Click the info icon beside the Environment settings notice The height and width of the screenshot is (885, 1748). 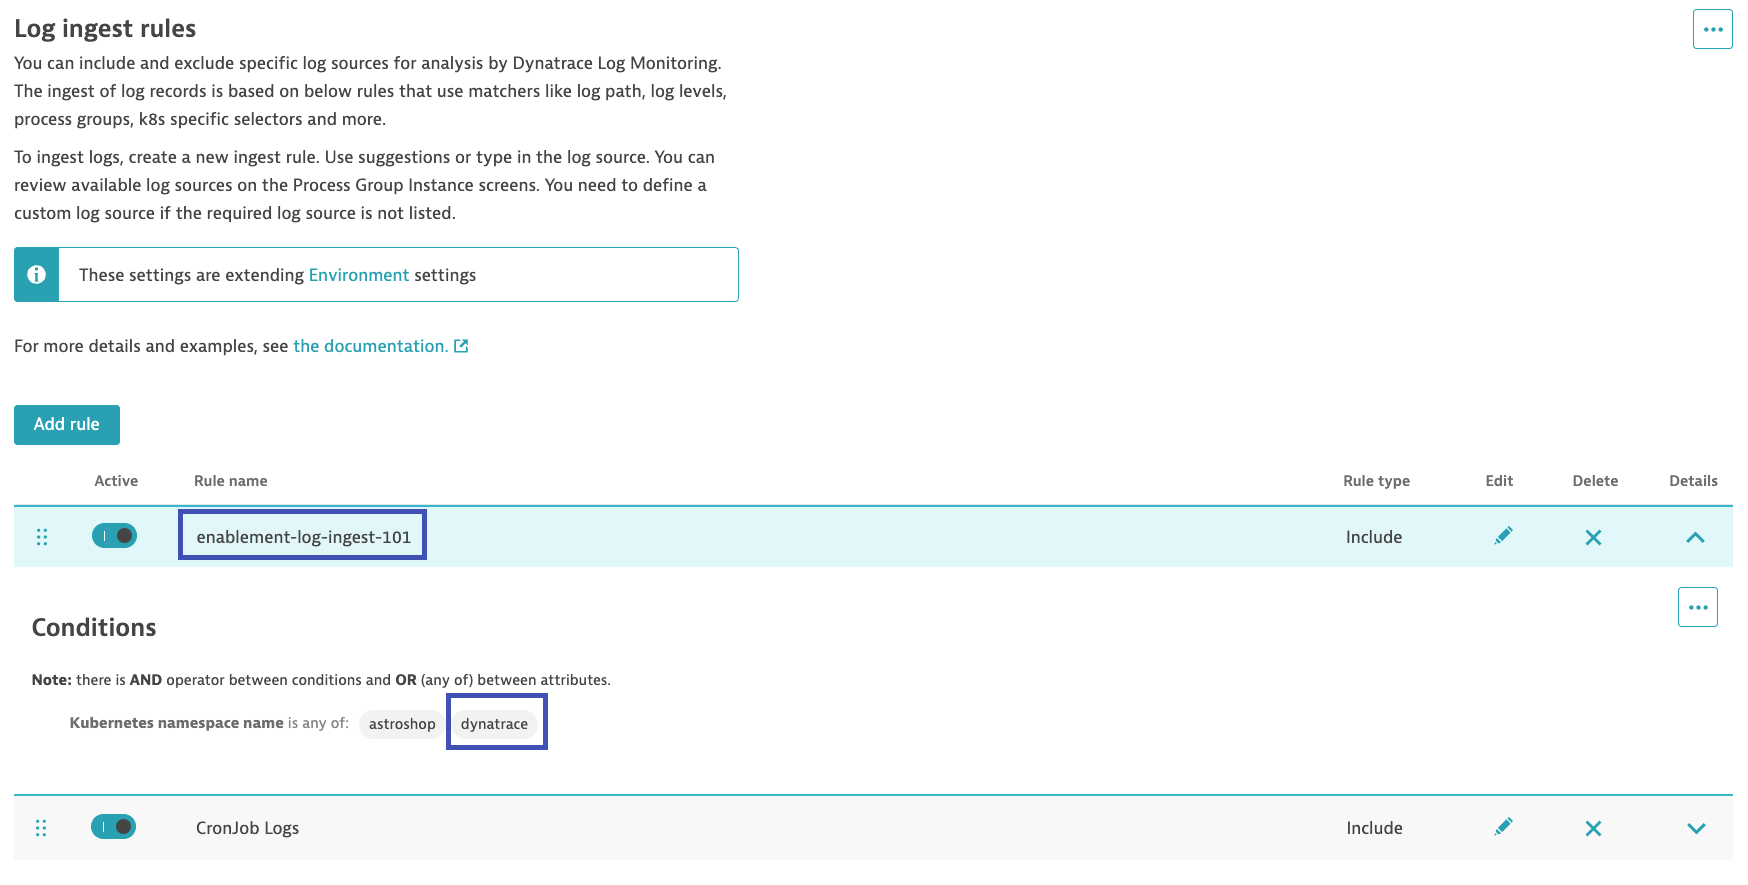37,274
